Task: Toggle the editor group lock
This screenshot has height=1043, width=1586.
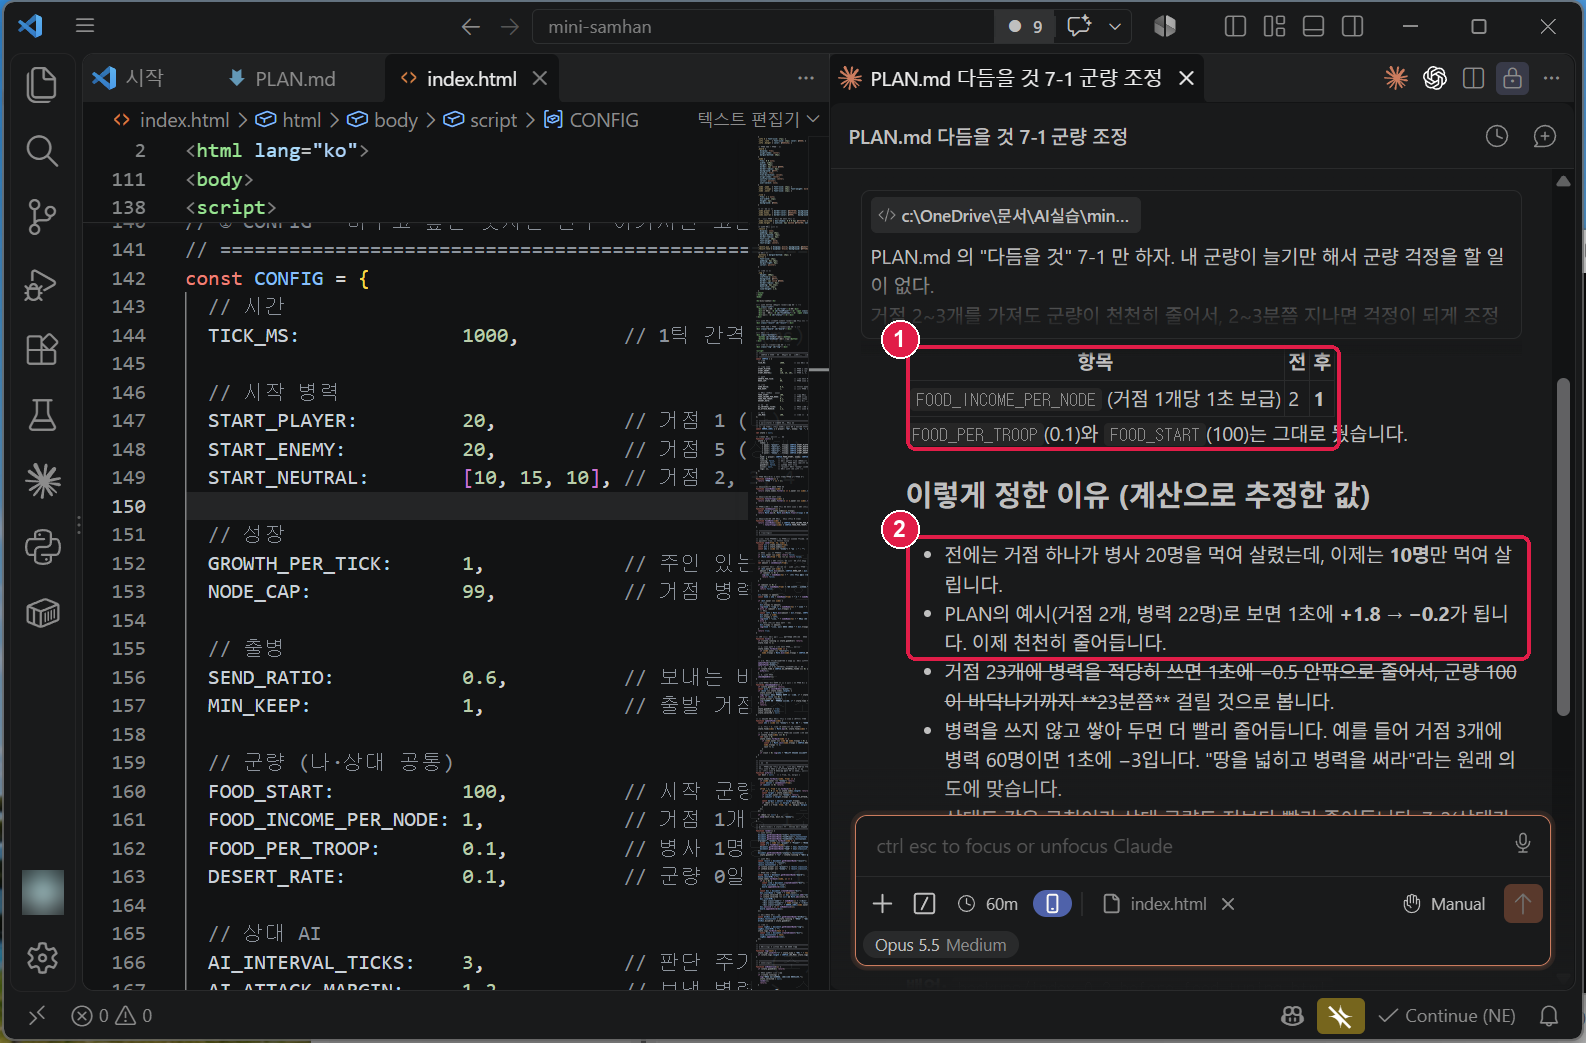Action: coord(1512,78)
